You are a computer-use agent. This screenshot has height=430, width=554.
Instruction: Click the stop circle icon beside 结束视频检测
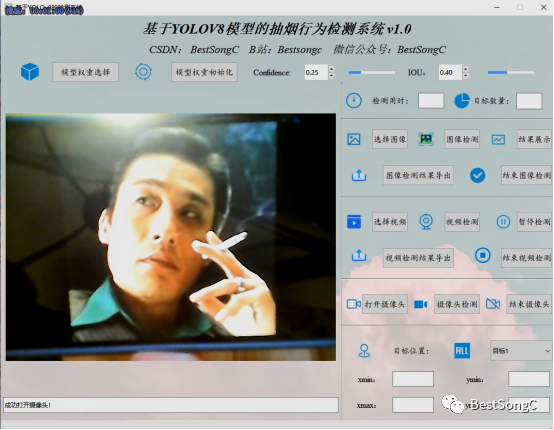[x=483, y=255]
